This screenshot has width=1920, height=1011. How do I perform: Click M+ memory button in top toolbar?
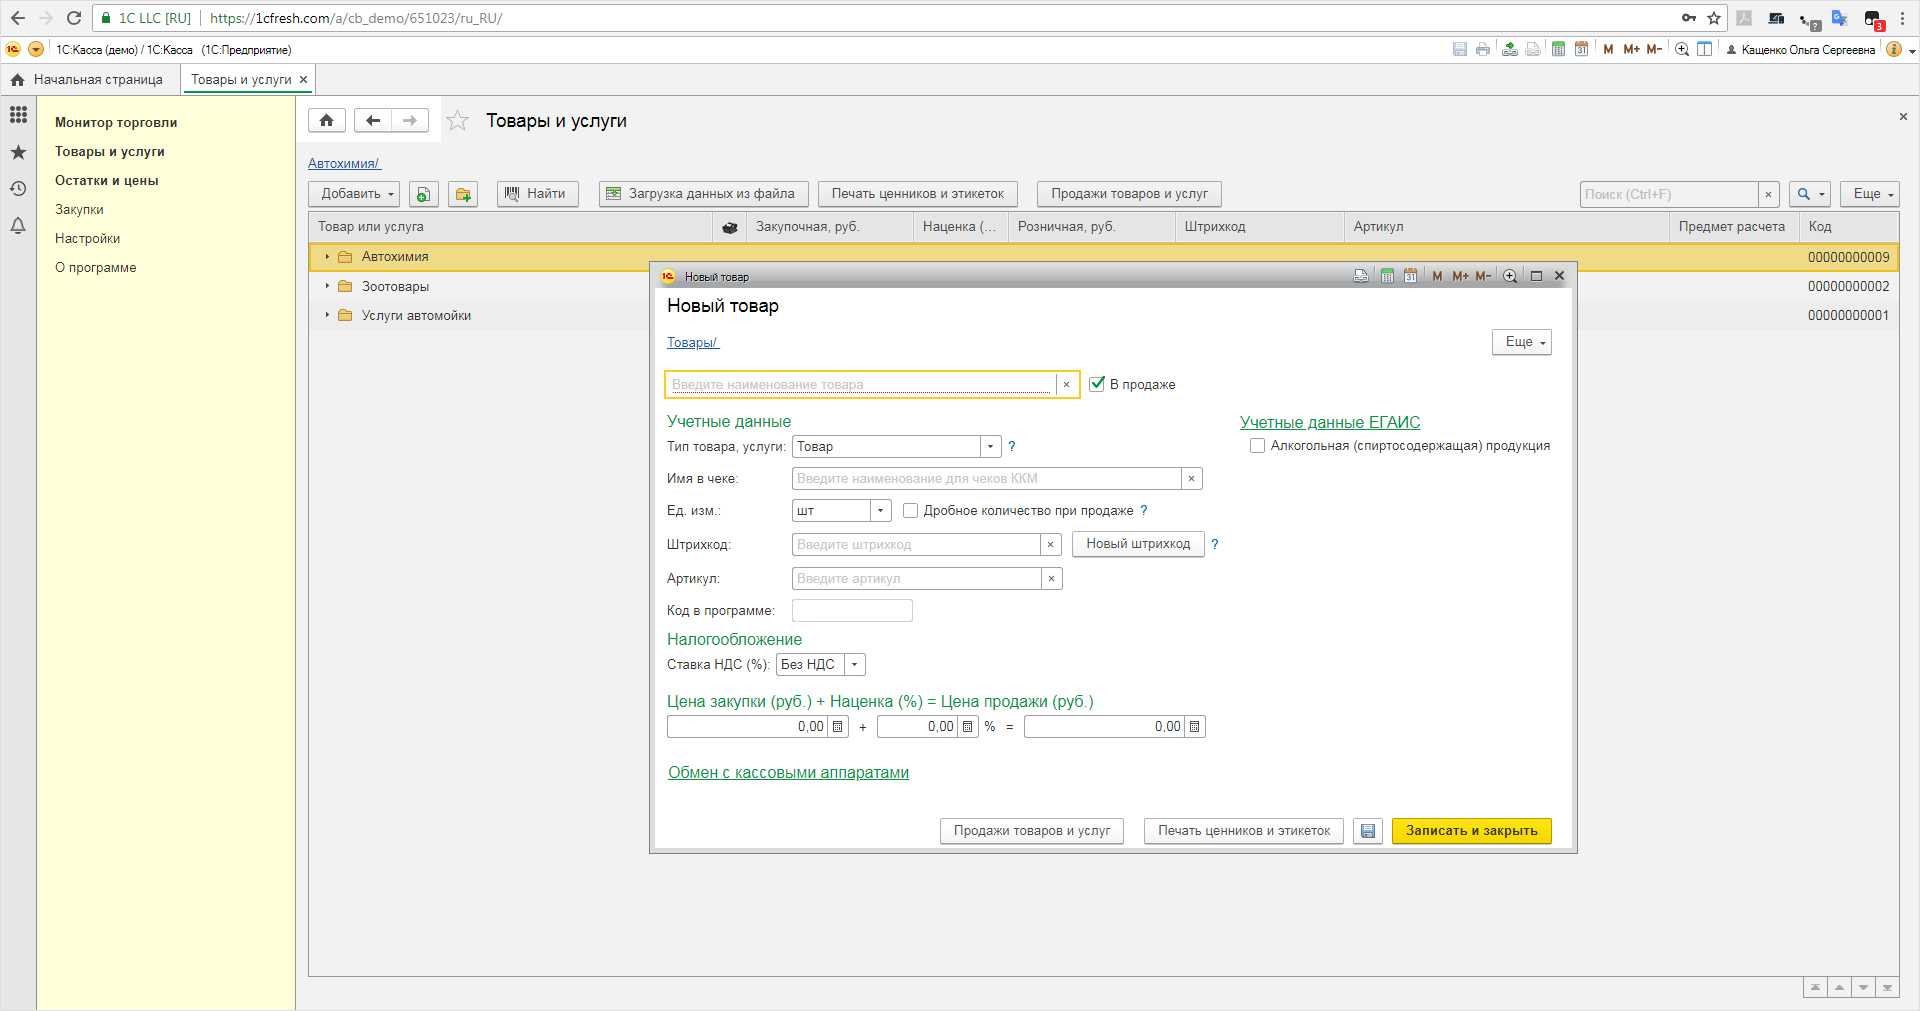click(x=1631, y=49)
